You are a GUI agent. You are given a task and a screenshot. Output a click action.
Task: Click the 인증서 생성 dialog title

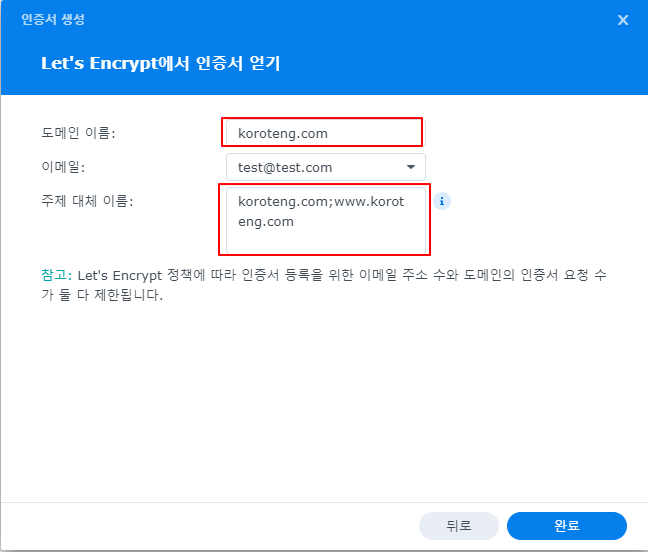53,19
